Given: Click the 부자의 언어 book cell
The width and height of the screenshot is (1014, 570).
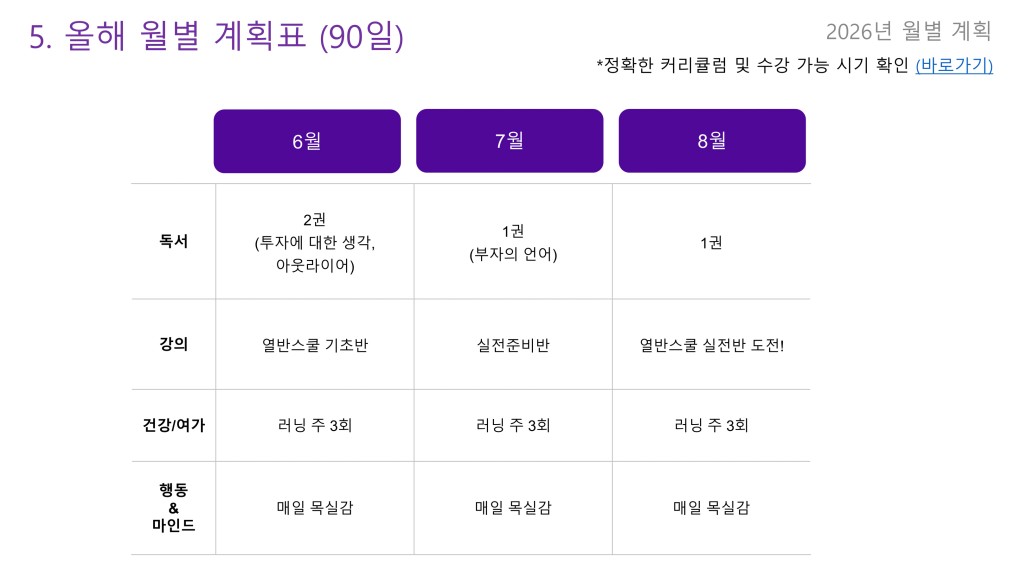Looking at the screenshot, I should (513, 242).
